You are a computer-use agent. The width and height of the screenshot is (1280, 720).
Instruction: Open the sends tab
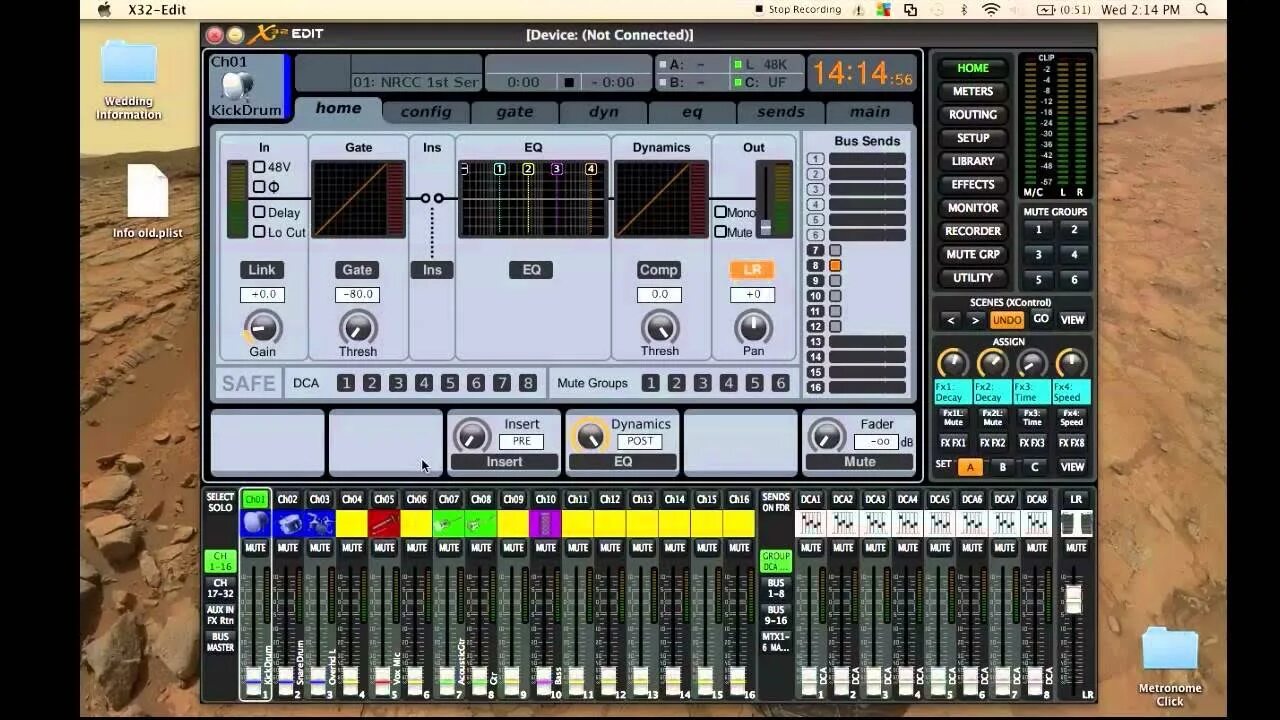(x=780, y=111)
